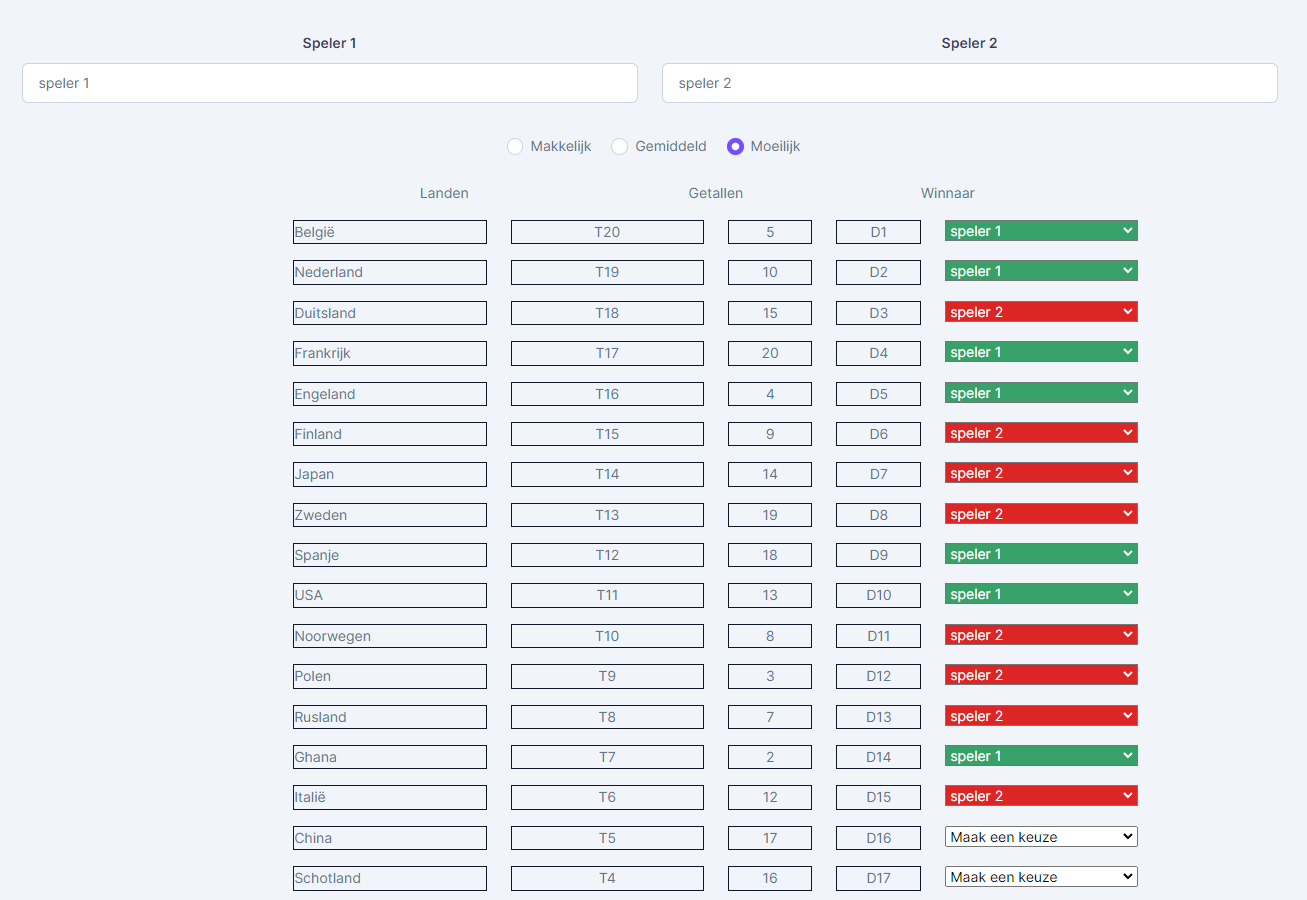Click the Speler 1 name input field
1307x900 pixels.
[x=330, y=83]
